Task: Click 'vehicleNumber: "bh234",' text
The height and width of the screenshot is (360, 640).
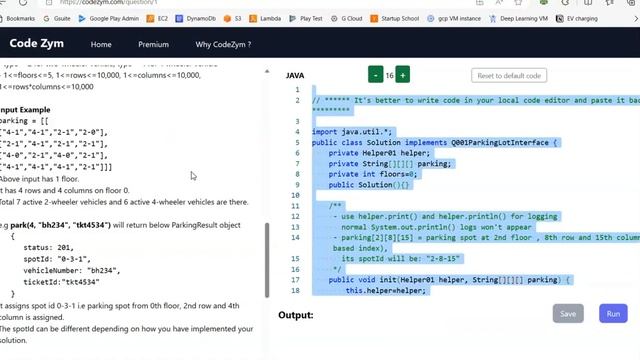Action: (x=72, y=271)
